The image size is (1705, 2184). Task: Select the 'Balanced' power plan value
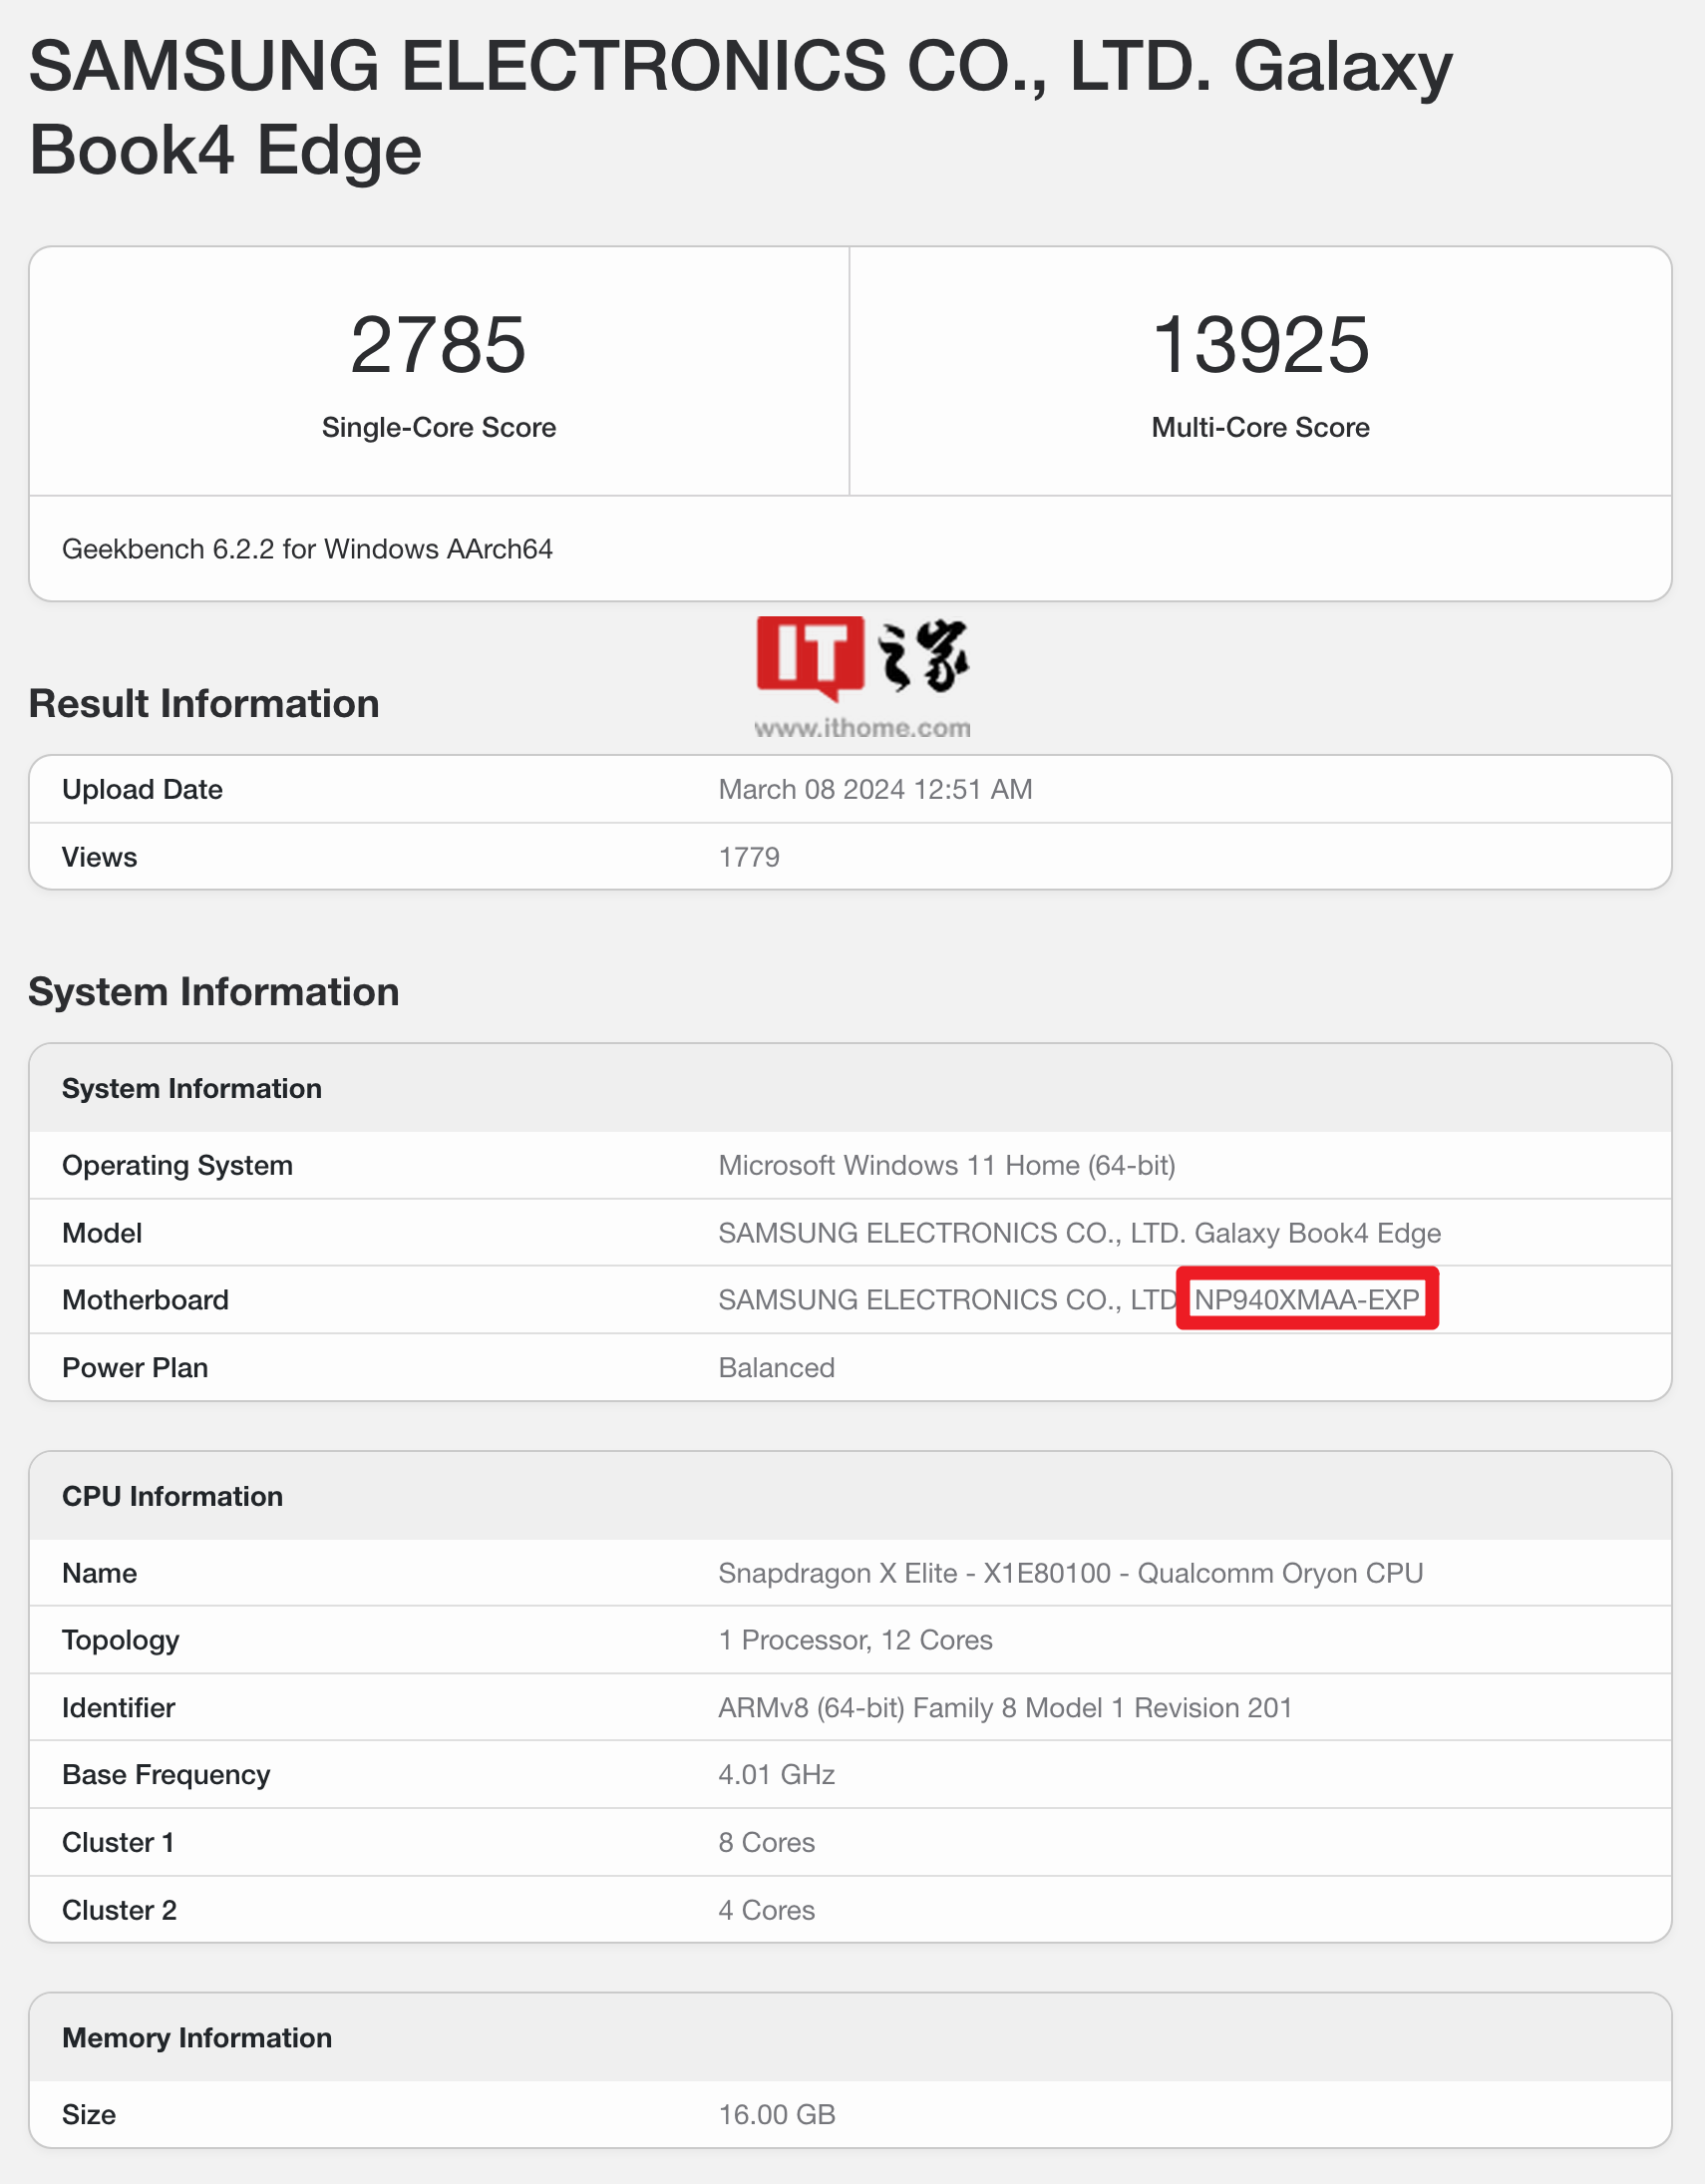click(776, 1368)
